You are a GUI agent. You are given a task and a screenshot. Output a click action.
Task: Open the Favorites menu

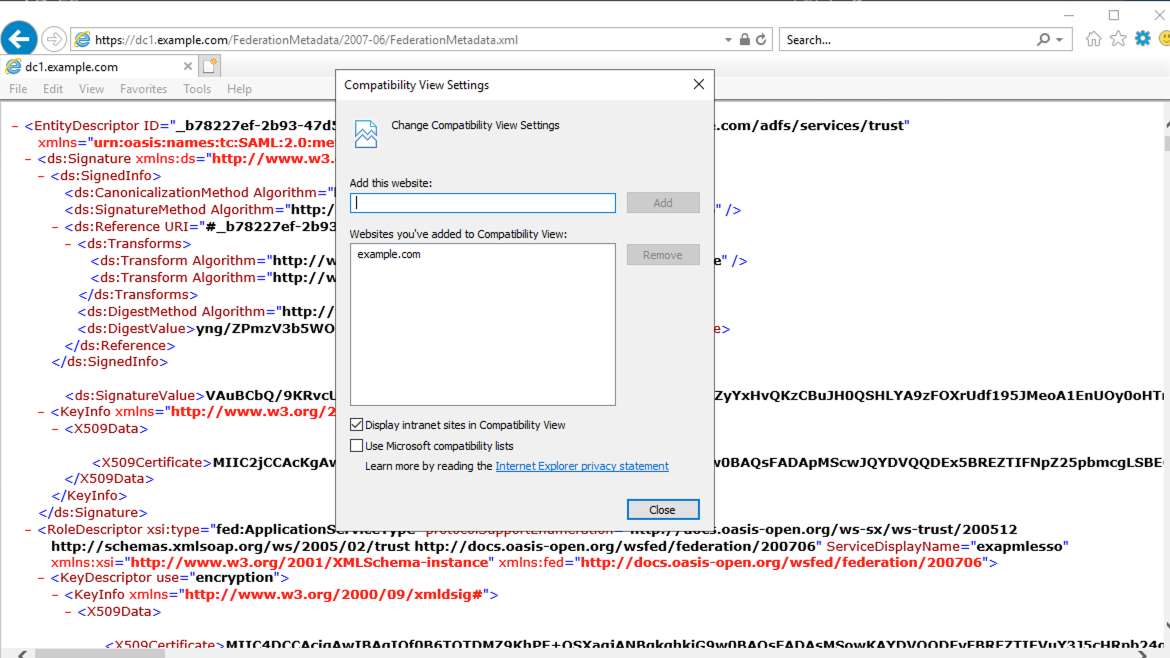(143, 89)
